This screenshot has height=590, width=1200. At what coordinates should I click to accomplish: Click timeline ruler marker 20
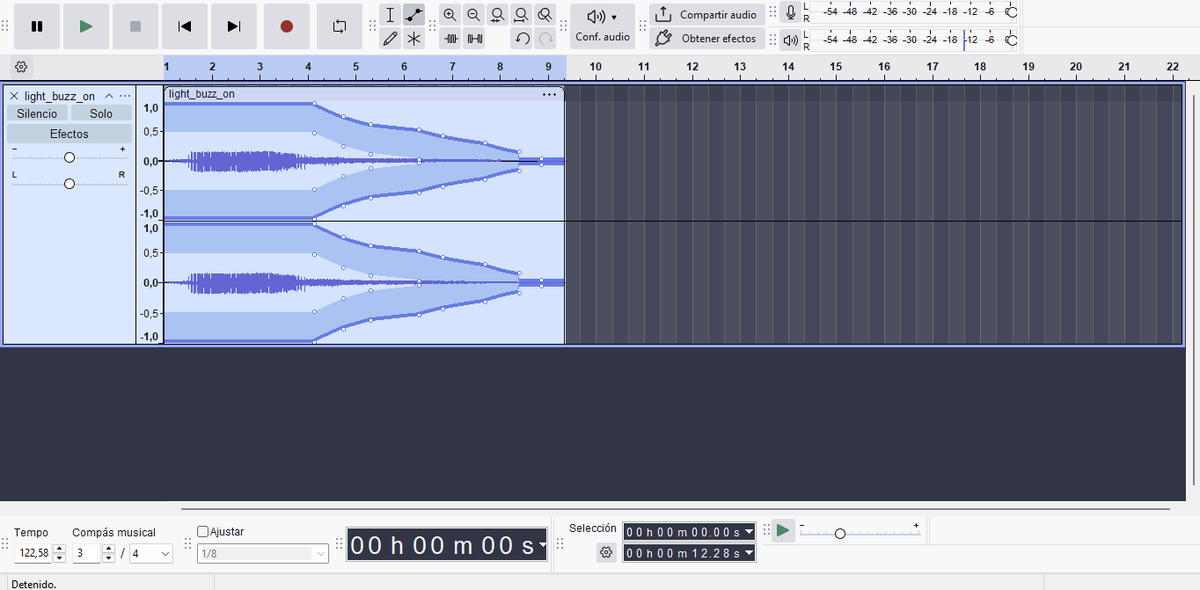[x=1076, y=67]
